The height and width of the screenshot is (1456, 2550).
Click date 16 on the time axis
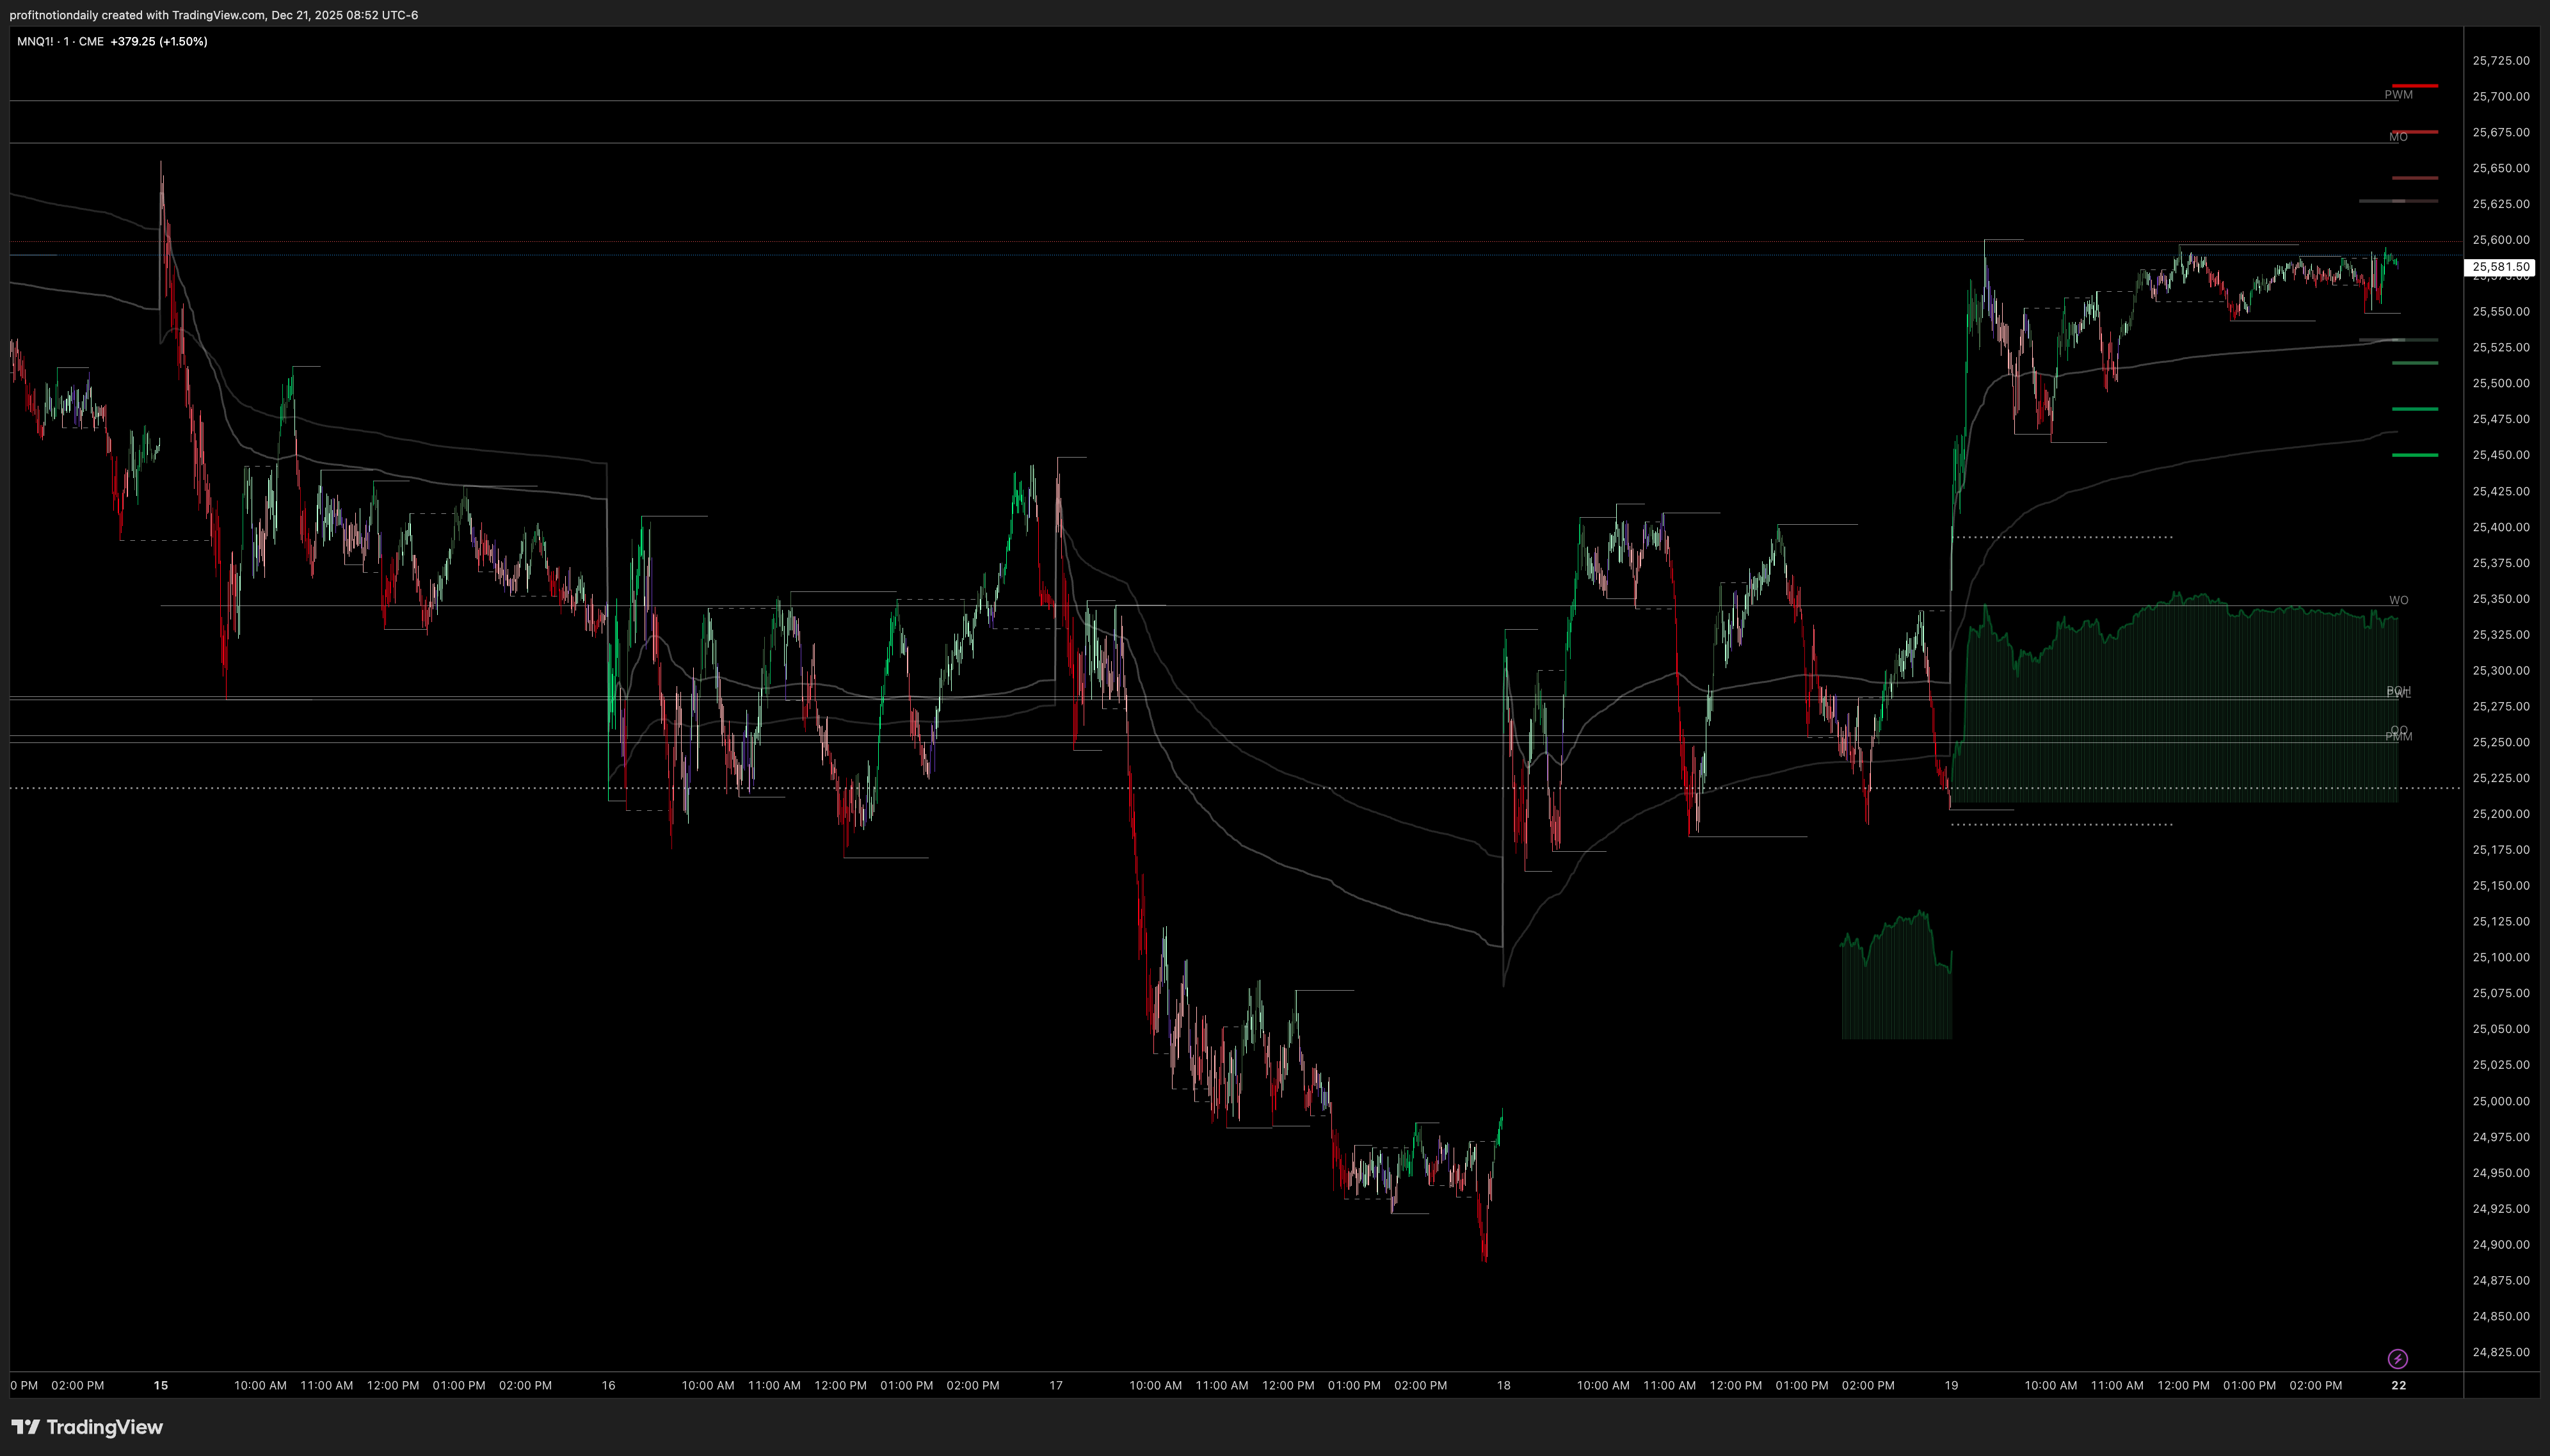pos(608,1385)
